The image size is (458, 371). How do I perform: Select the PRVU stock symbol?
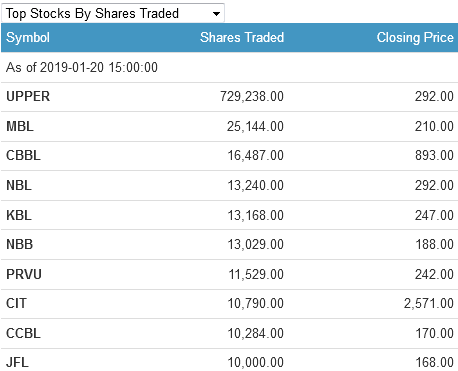[x=24, y=274]
